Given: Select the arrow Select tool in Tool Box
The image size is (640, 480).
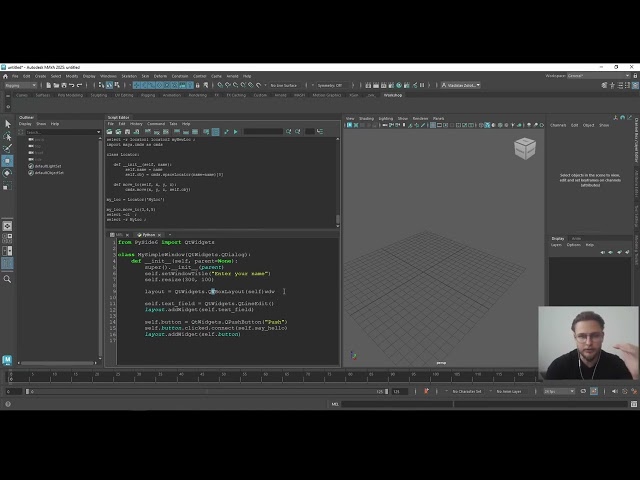Looking at the screenshot, I should point(7,124).
